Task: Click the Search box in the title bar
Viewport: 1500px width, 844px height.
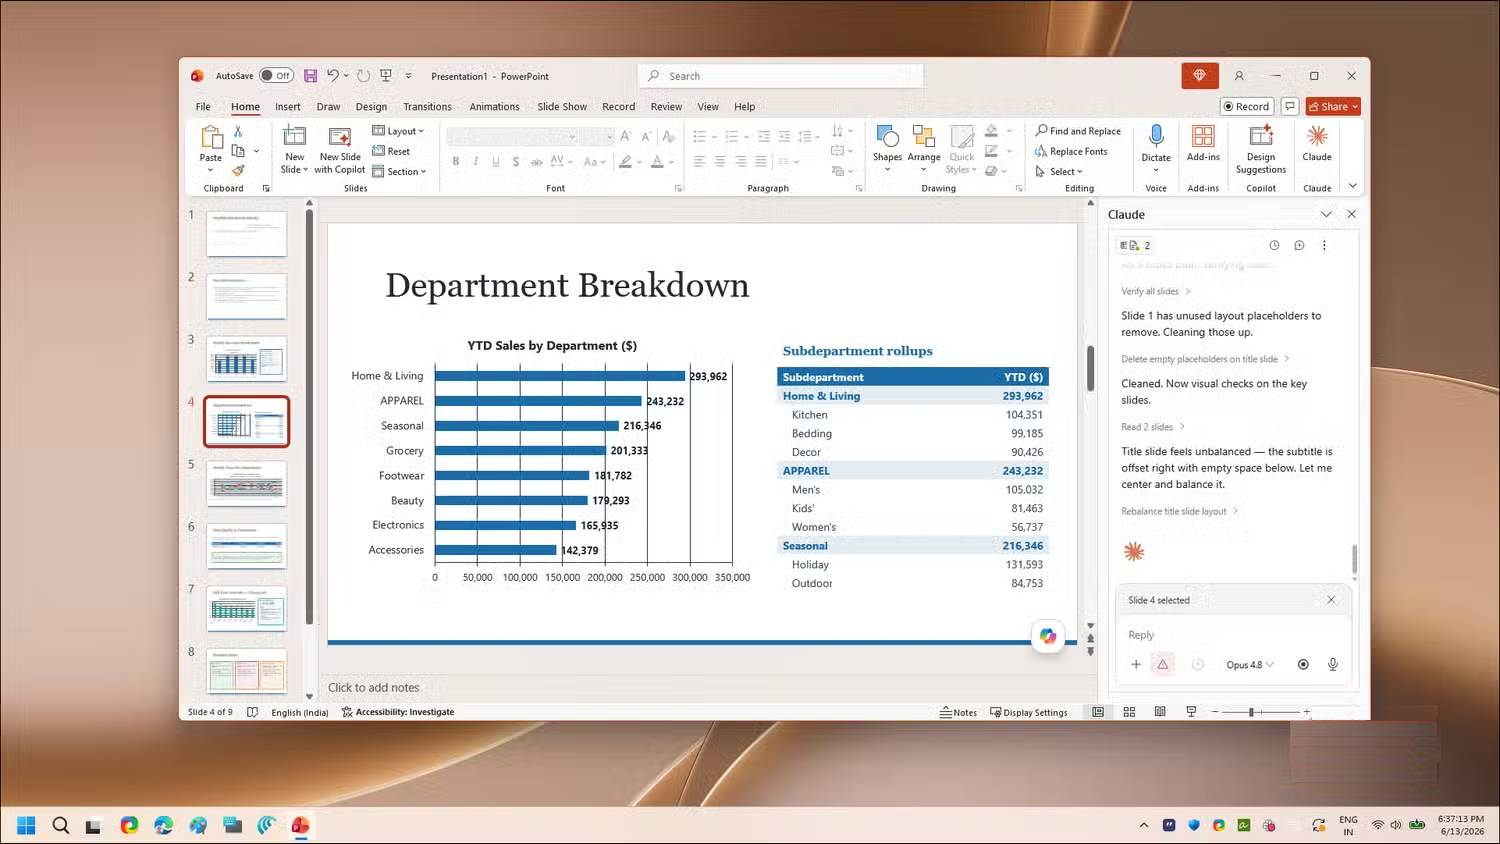Action: (x=780, y=76)
